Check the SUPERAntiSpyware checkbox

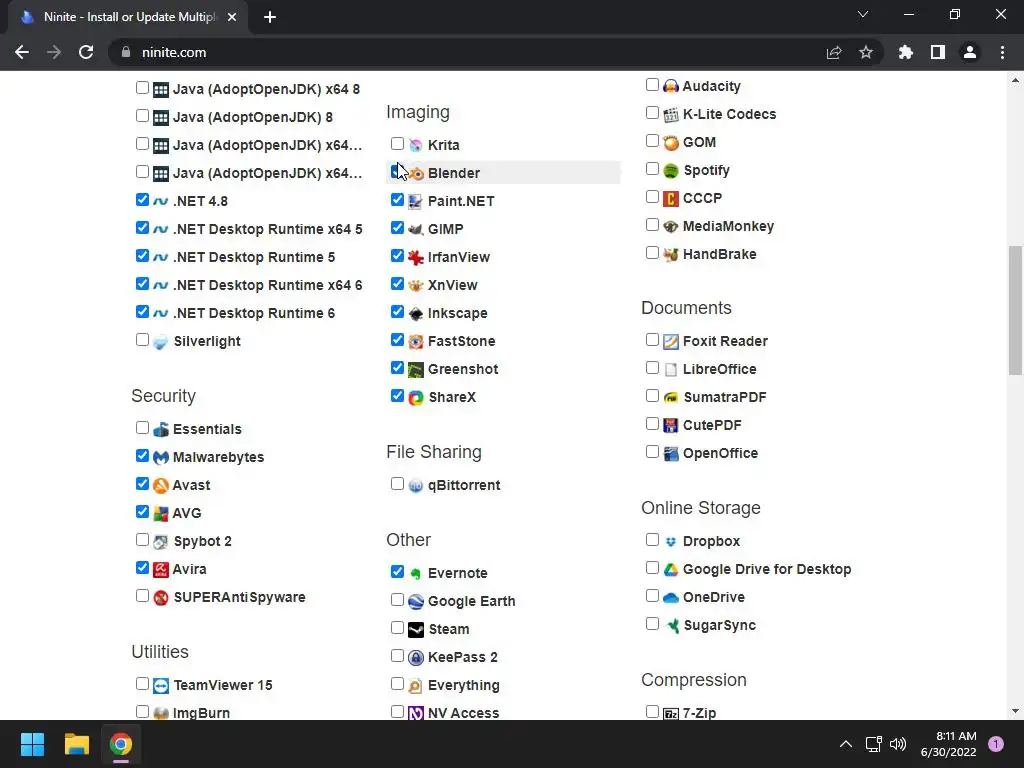point(142,596)
